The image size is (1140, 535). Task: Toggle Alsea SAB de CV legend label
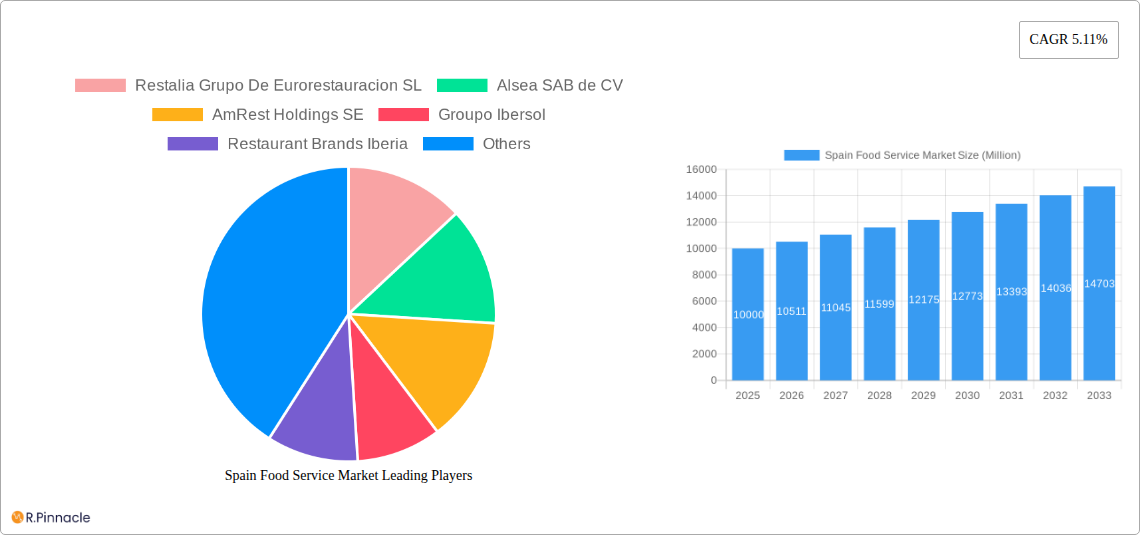coord(560,85)
